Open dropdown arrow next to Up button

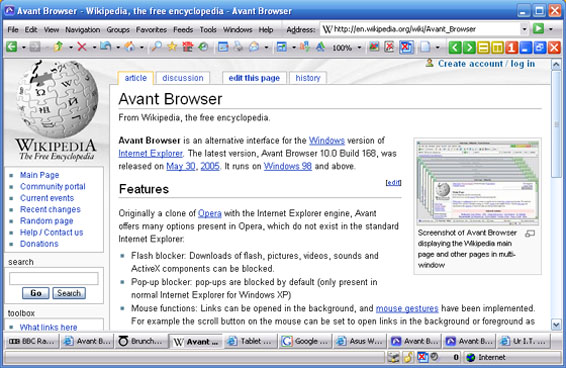(x=71, y=47)
